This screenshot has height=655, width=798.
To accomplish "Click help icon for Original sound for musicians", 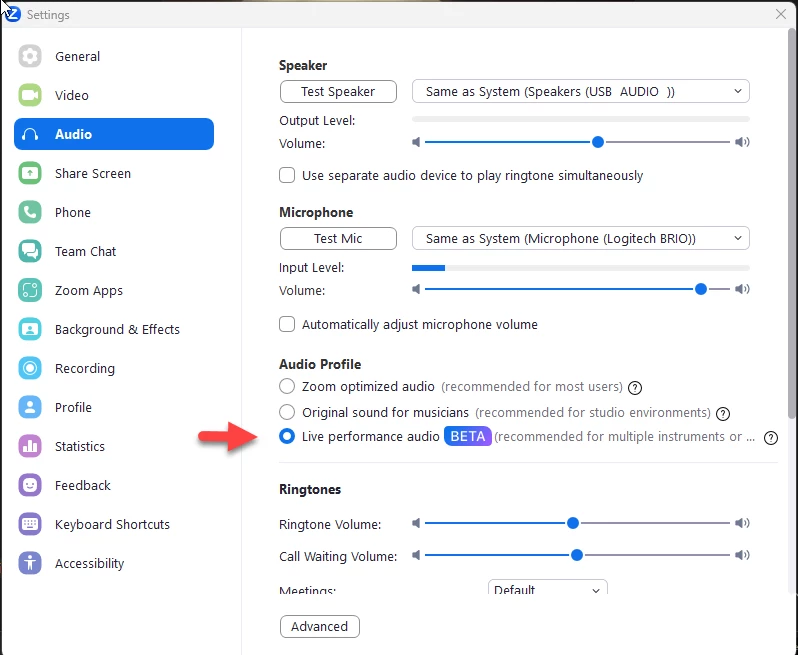I will coord(723,414).
